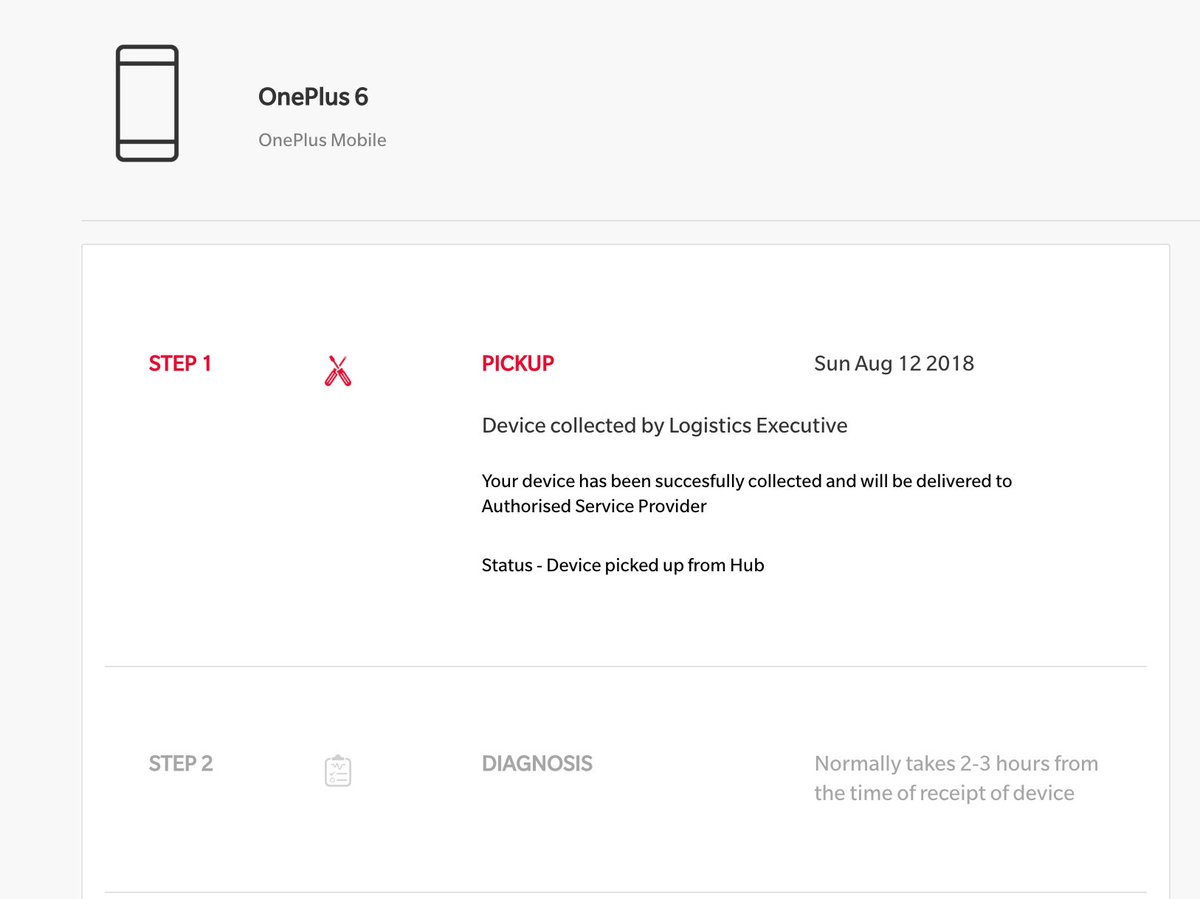Click 'Device collected by Logistics Executive' text
The width and height of the screenshot is (1200, 899).
click(665, 426)
